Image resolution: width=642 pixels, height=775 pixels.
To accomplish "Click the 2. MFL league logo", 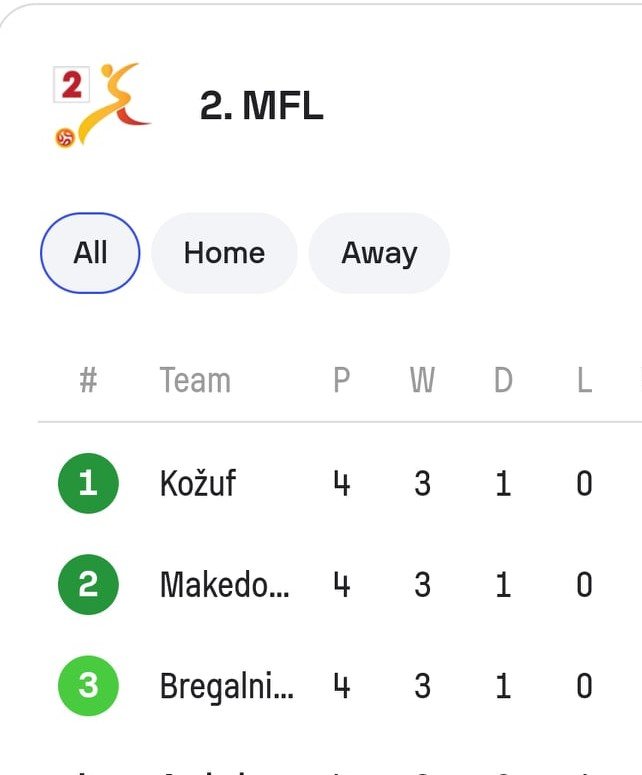I will point(102,105).
